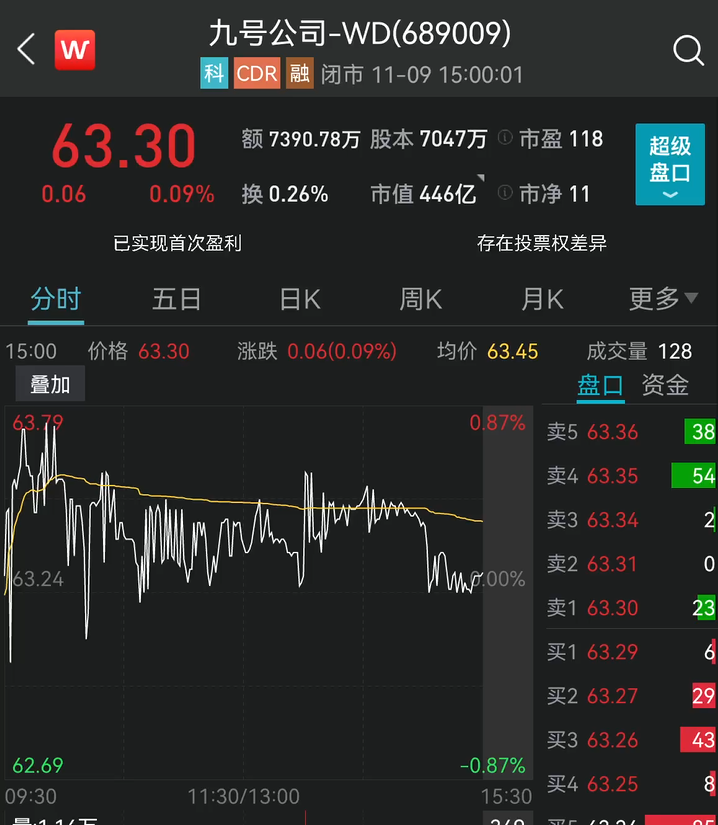The image size is (718, 825).
Task: Tap 涨跌 0.06(0.09%) value
Action: [317, 351]
